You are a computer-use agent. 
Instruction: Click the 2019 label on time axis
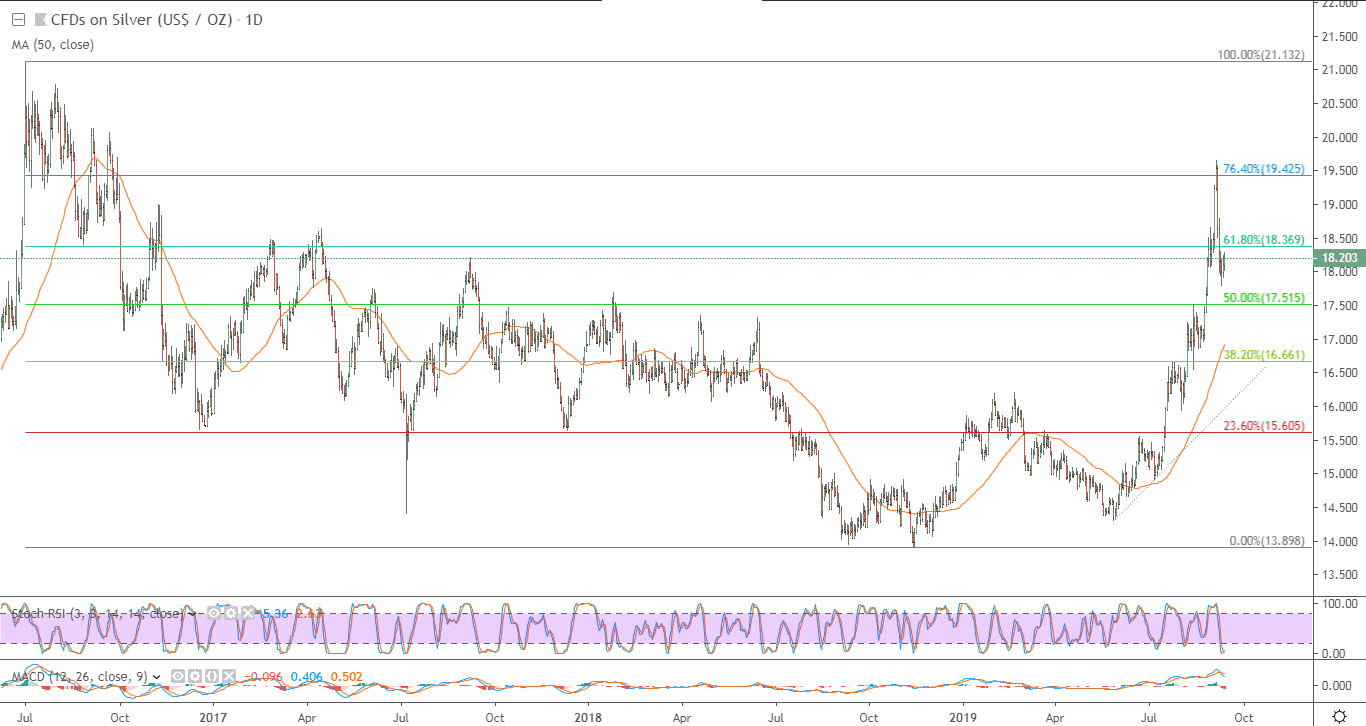[964, 716]
